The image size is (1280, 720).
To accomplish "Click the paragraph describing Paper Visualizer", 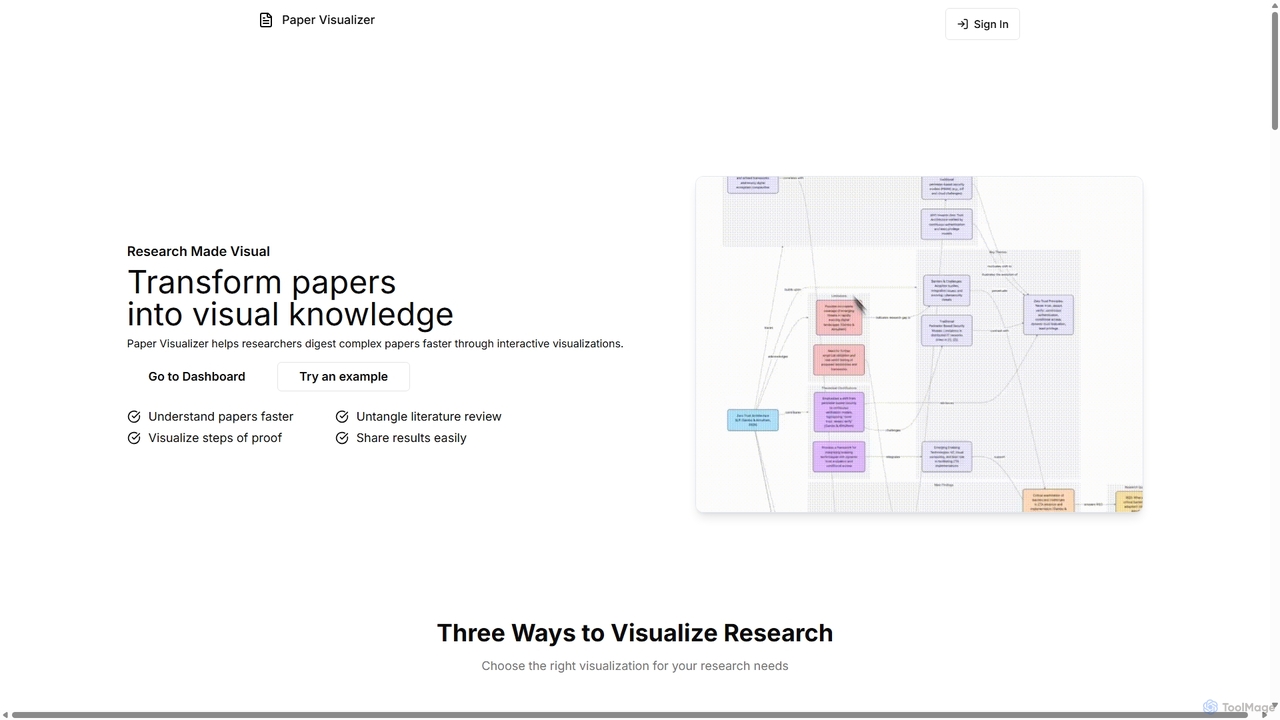I will (x=375, y=344).
